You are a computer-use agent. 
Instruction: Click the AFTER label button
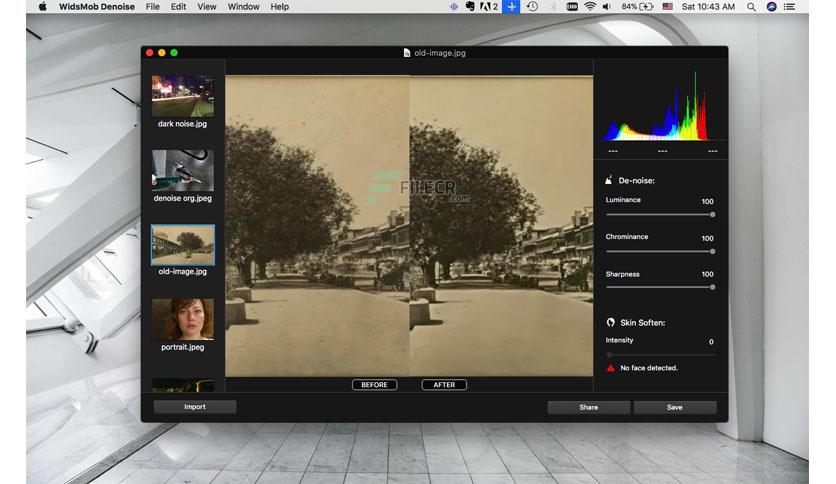(444, 384)
